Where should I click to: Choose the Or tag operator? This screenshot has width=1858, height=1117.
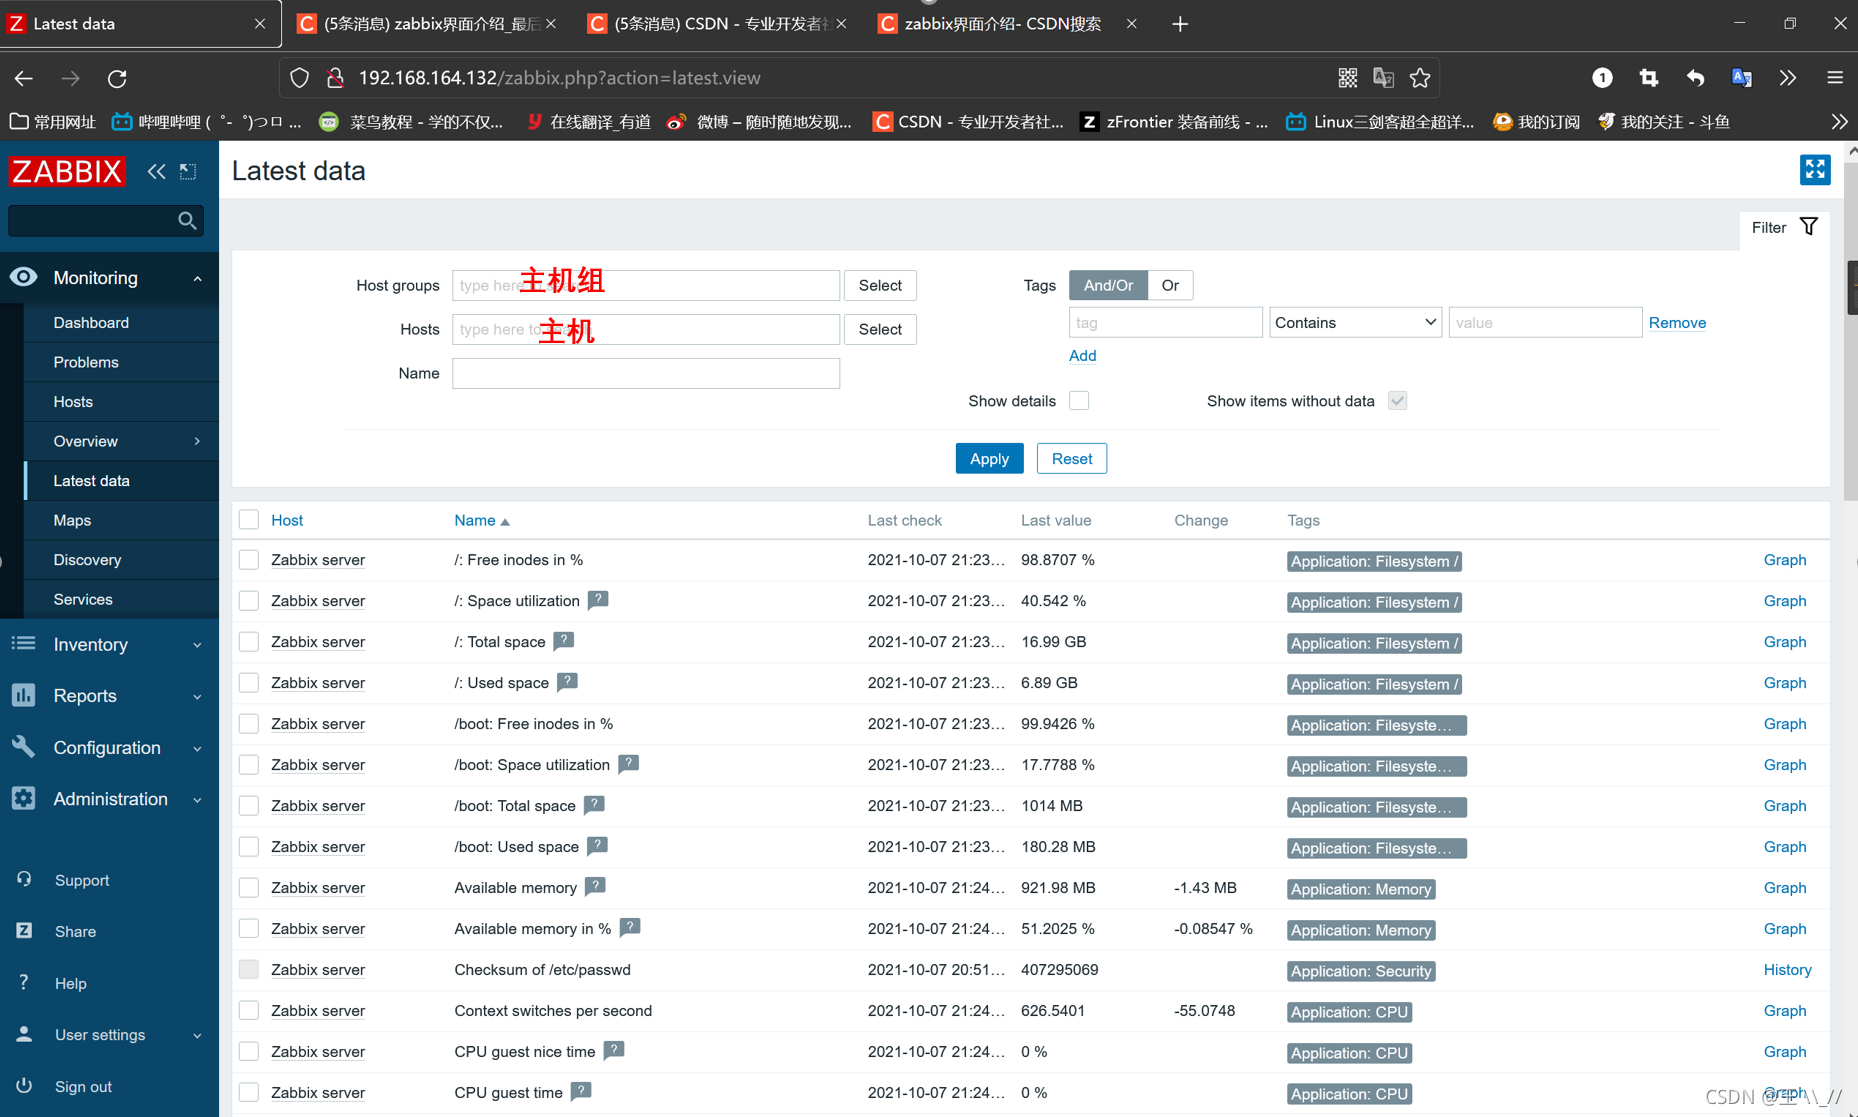tap(1170, 285)
